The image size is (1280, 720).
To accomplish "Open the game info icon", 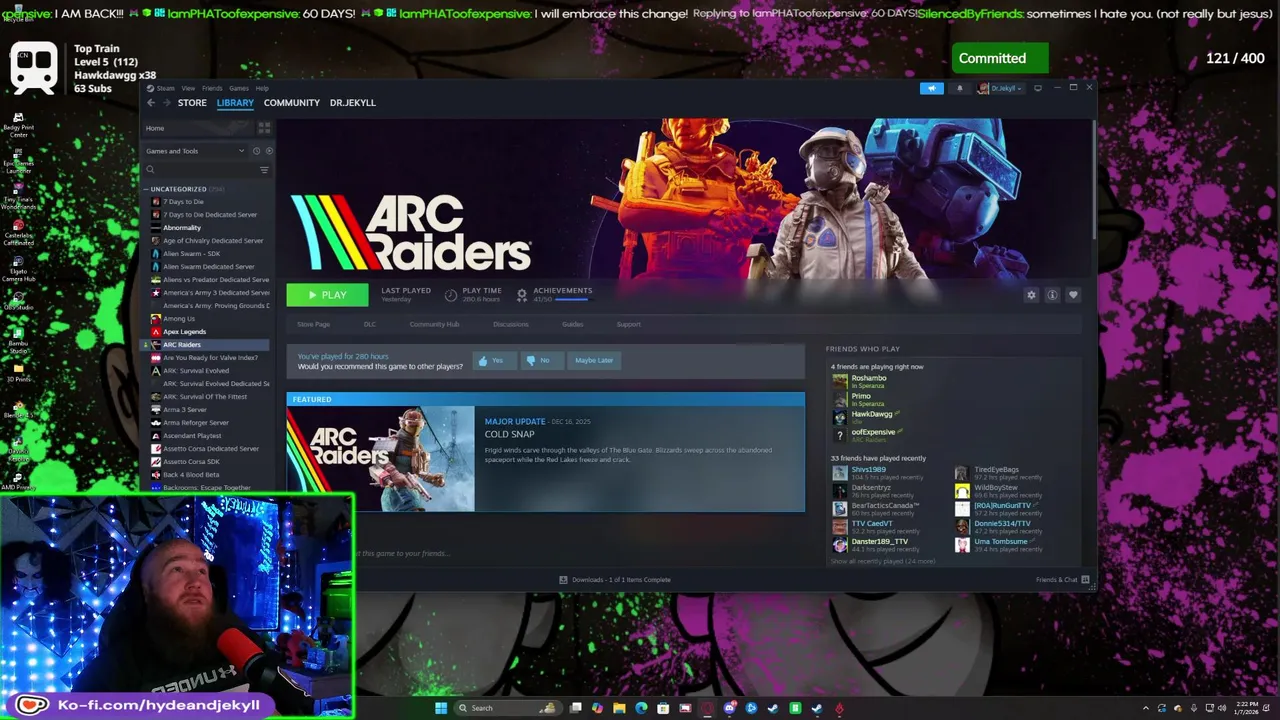I will pyautogui.click(x=1052, y=295).
